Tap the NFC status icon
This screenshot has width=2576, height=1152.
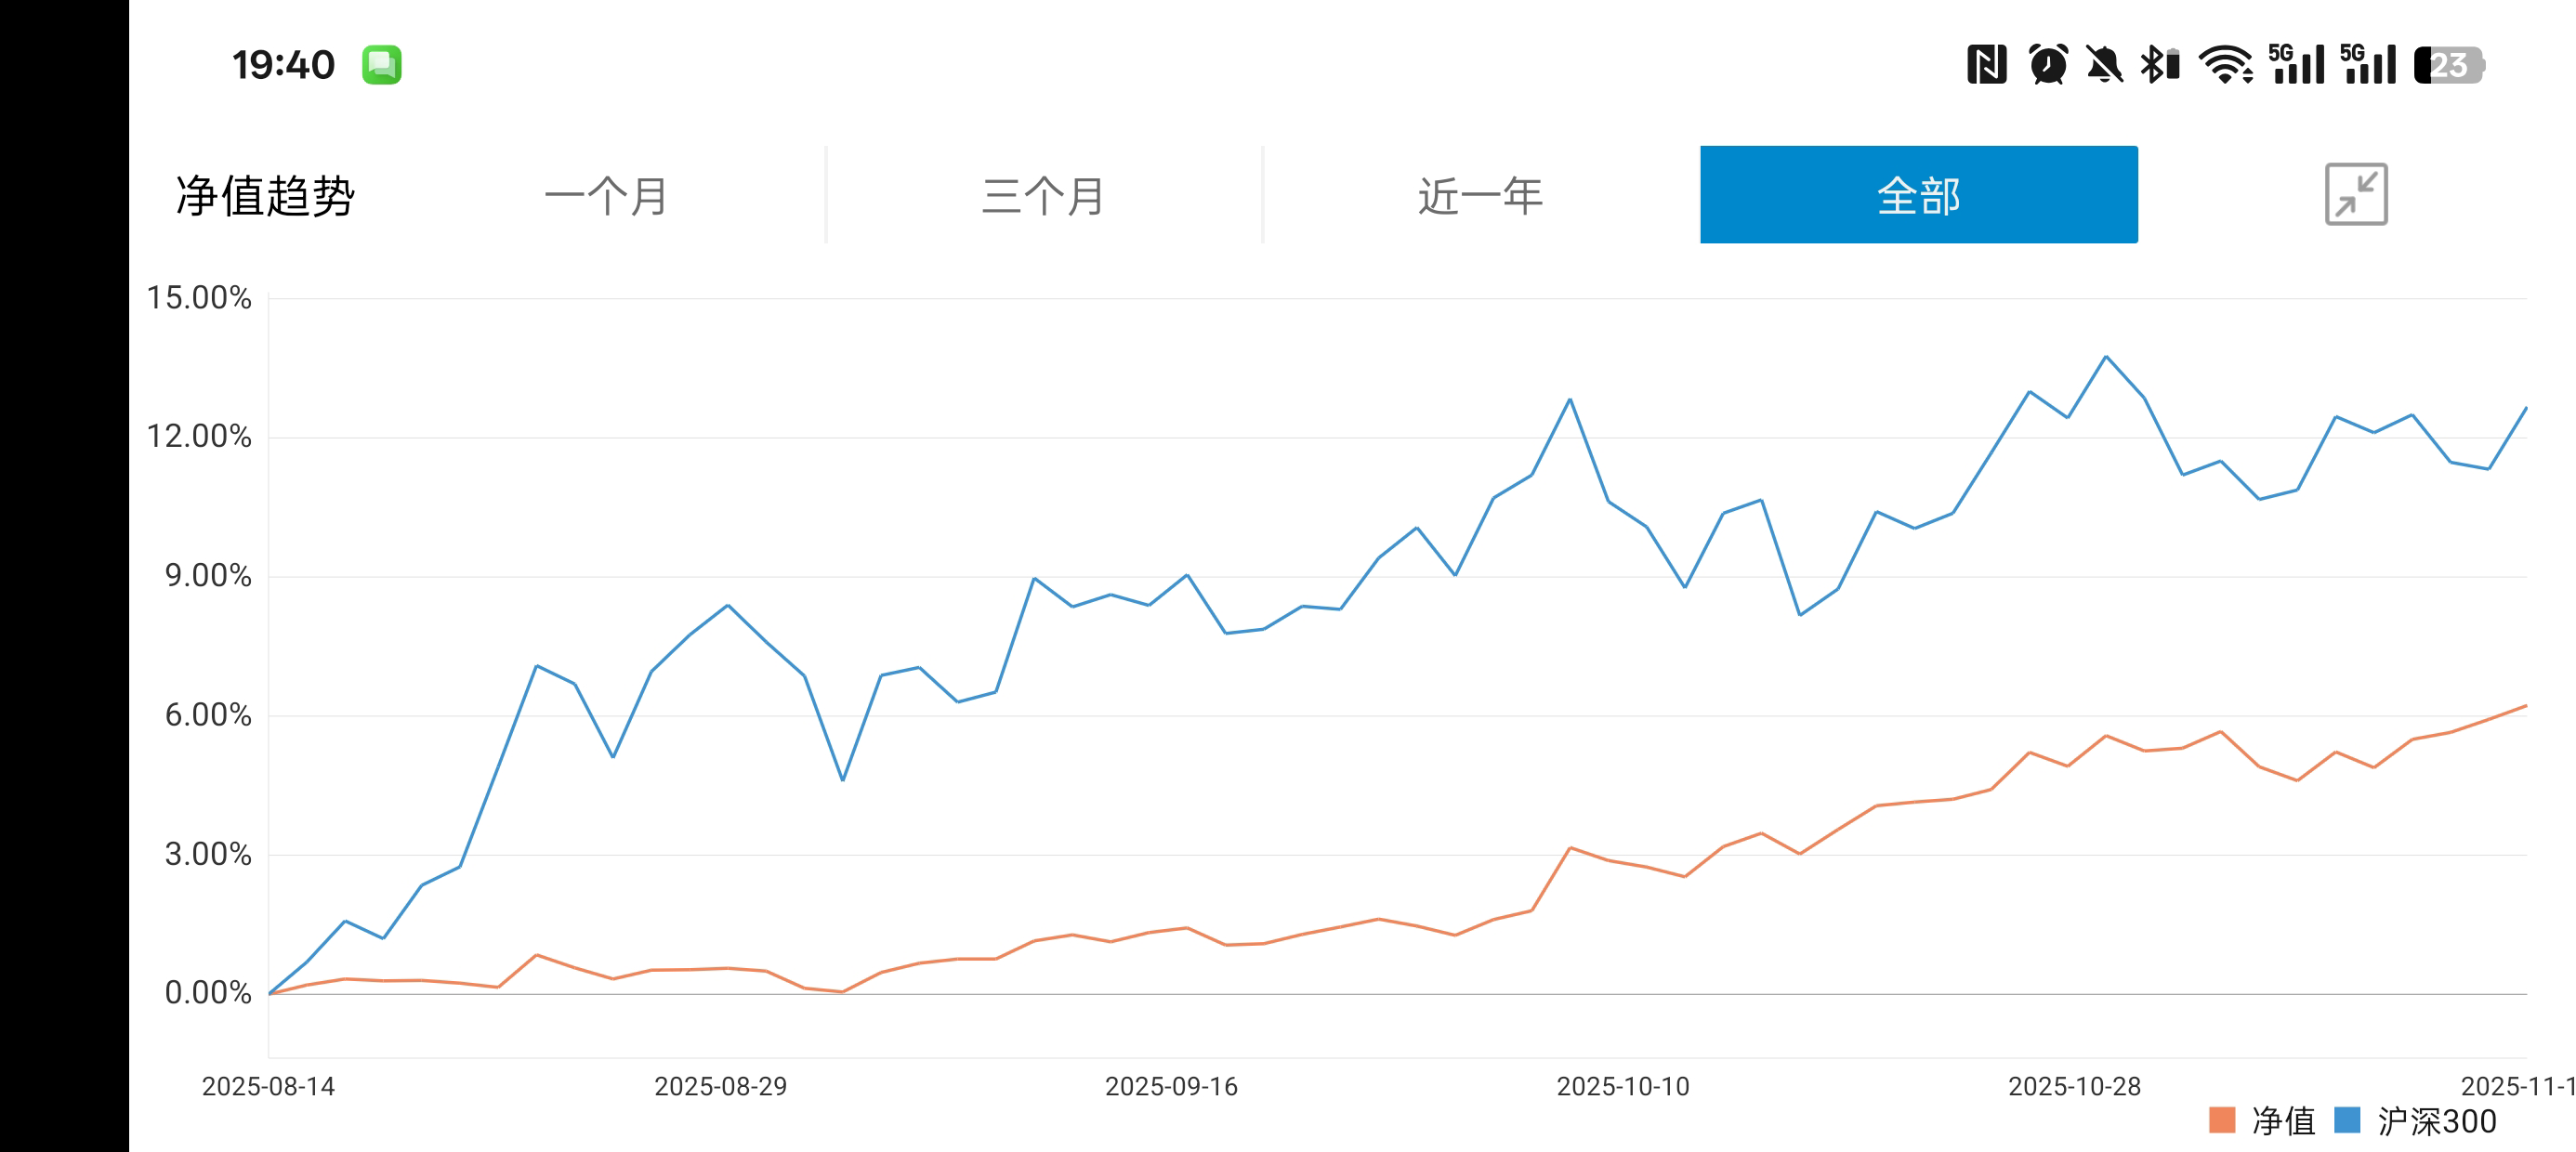pyautogui.click(x=1986, y=65)
